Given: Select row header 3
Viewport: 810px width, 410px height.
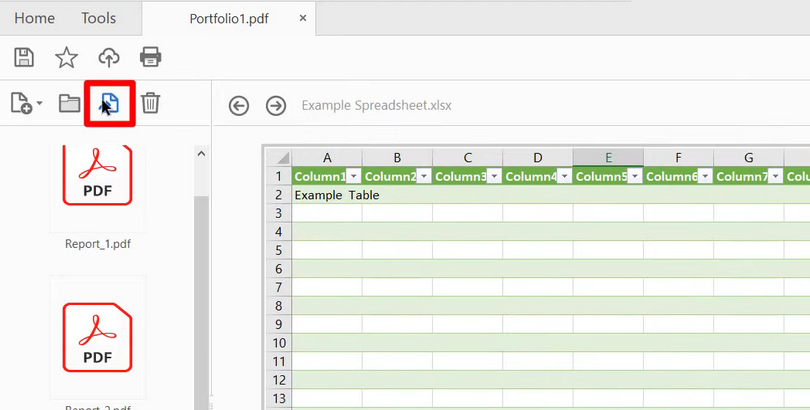Looking at the screenshot, I should (279, 213).
